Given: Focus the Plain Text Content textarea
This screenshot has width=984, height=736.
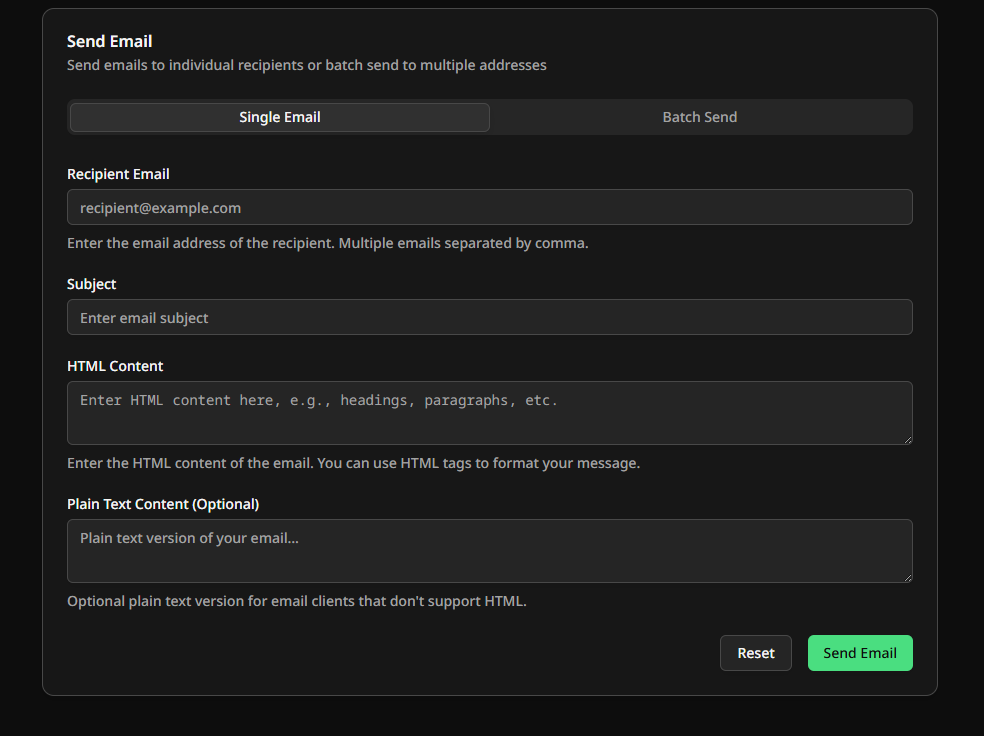Looking at the screenshot, I should coord(489,550).
